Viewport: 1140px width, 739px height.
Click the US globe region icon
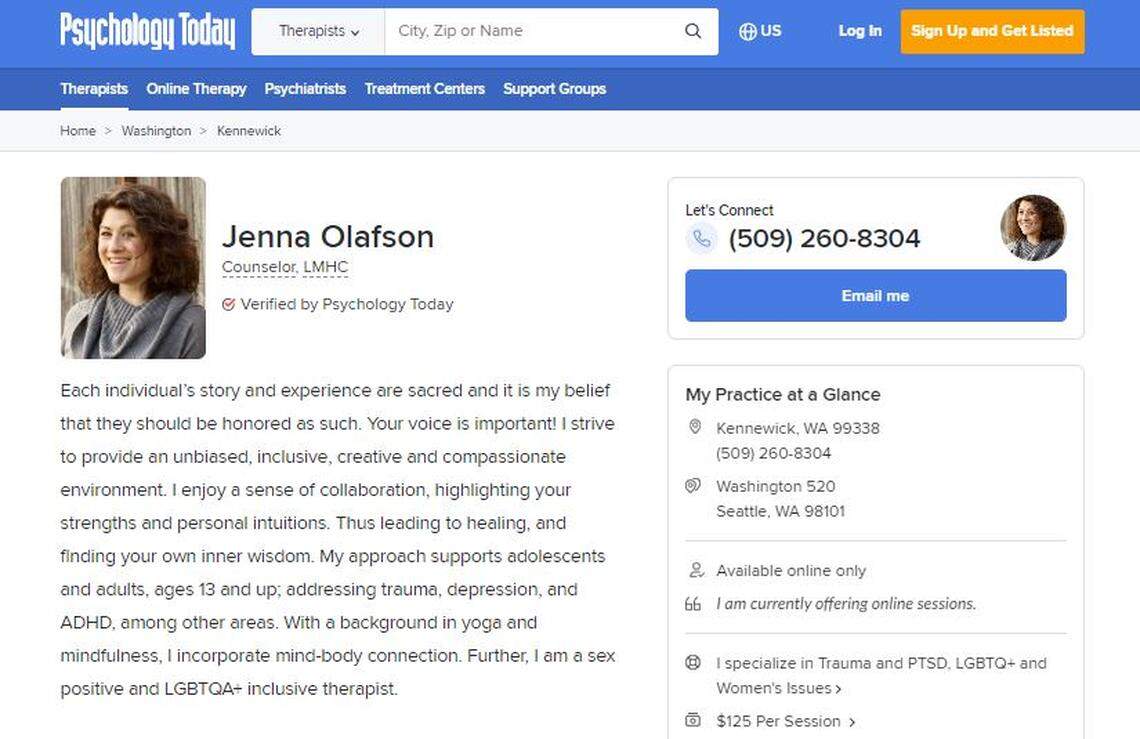pyautogui.click(x=747, y=31)
